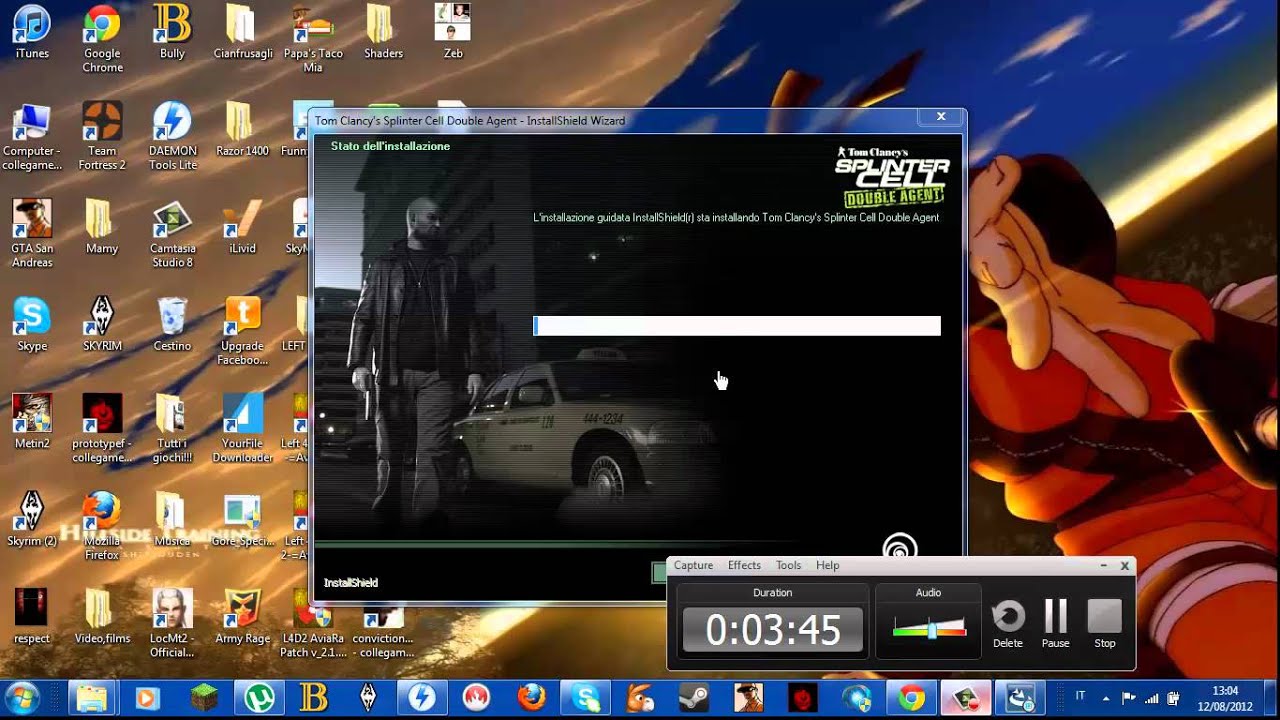
Task: Open Skype from the taskbar
Action: point(584,697)
